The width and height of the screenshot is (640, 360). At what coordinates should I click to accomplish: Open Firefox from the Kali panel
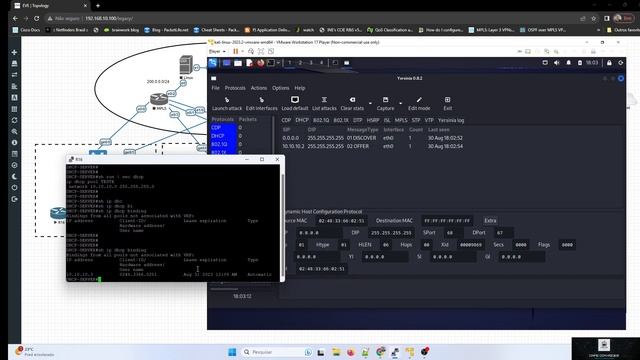(x=260, y=63)
